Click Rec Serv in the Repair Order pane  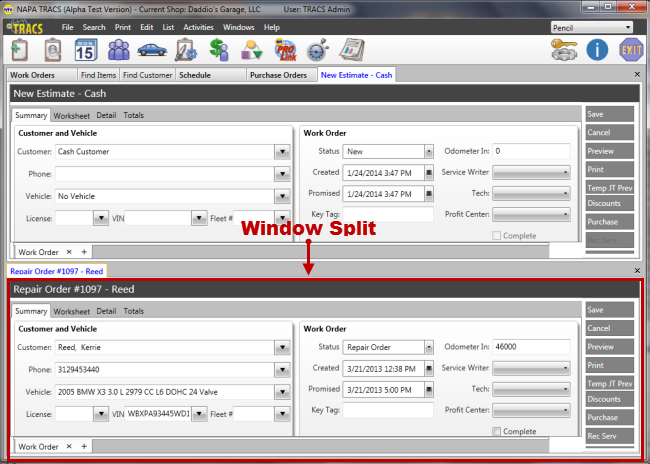[x=609, y=436]
